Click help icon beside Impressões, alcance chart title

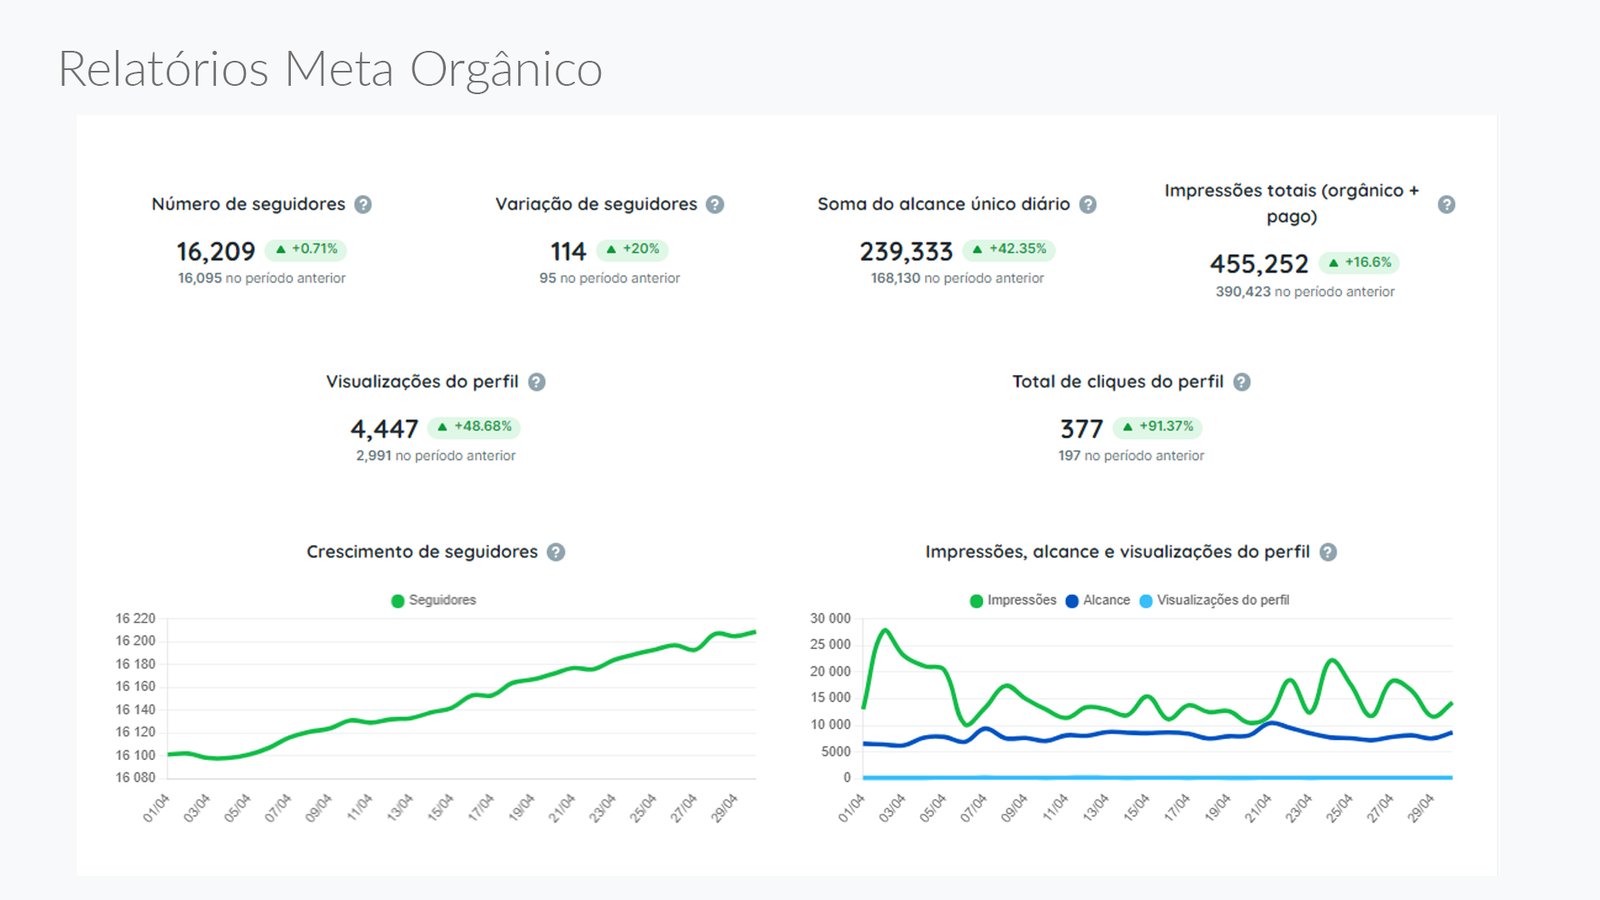click(1328, 552)
